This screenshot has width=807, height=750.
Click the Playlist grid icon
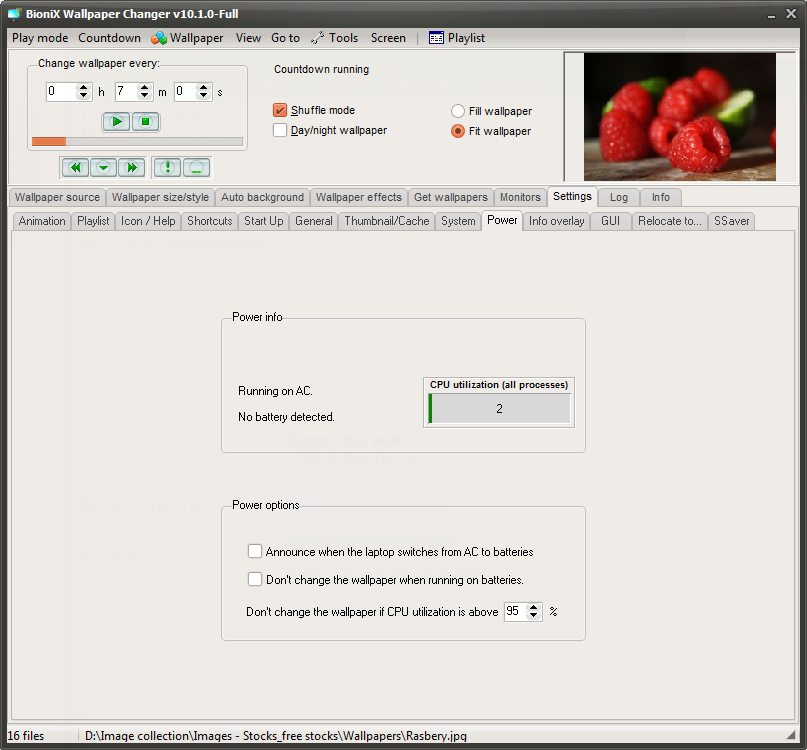[436, 38]
